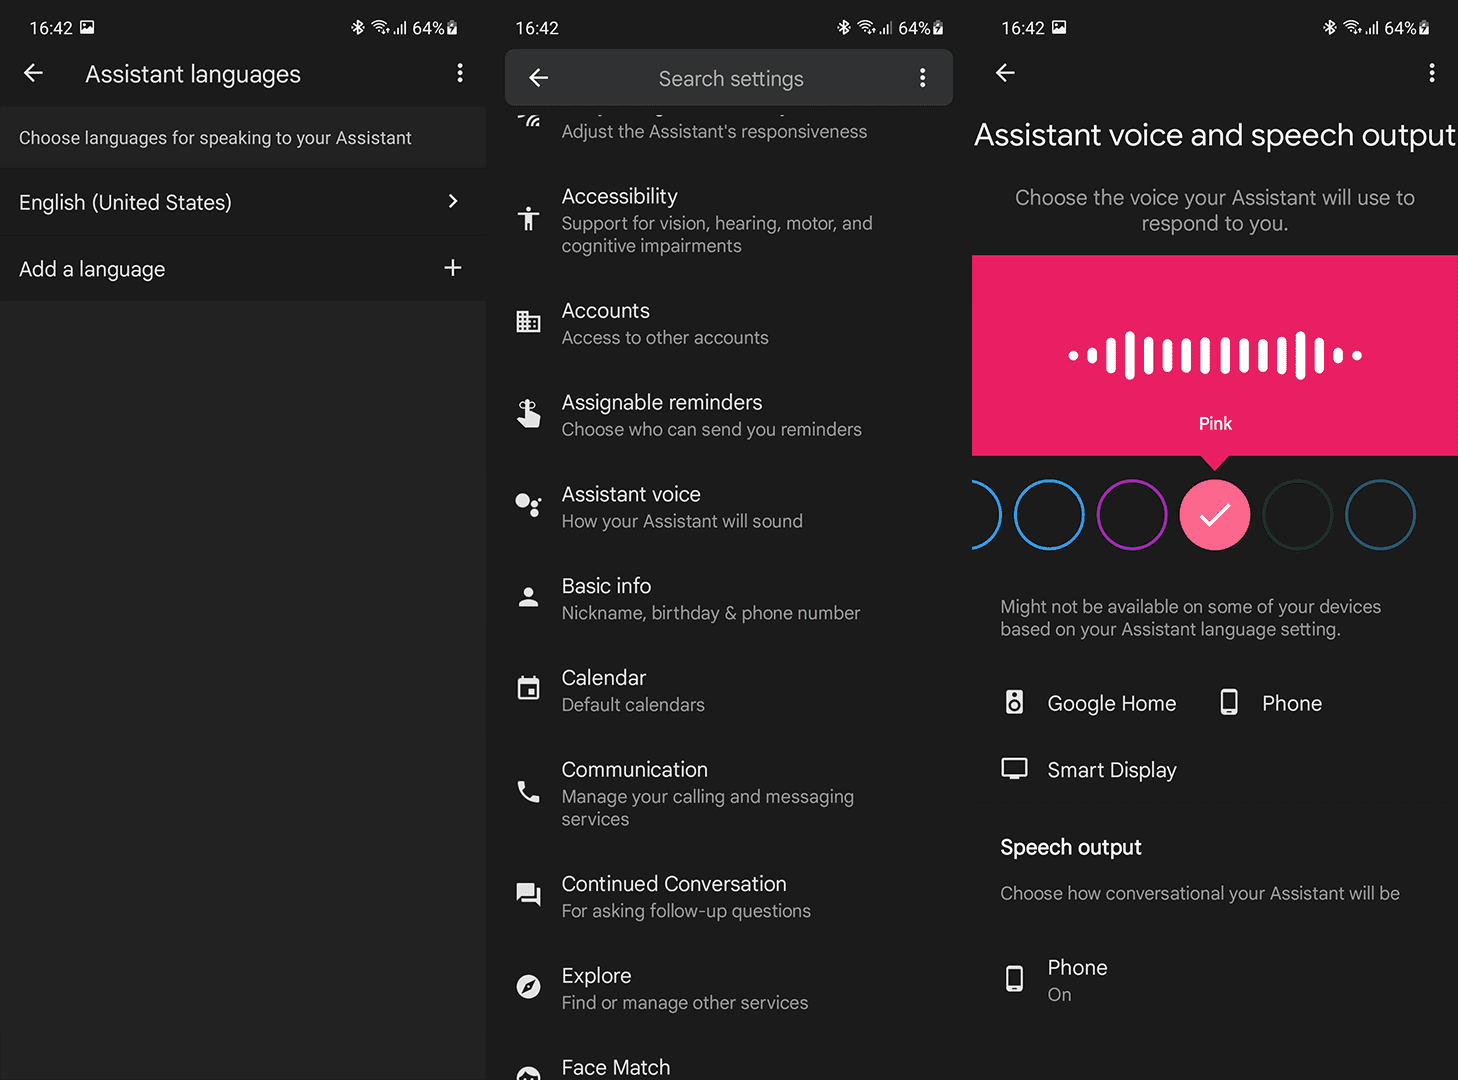Open Phone speech output setting showing On
The height and width of the screenshot is (1080, 1458).
tap(1215, 980)
